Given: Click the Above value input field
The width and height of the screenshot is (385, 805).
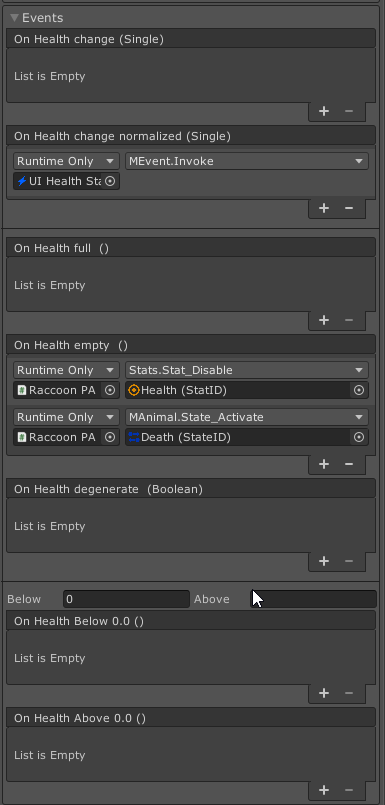Looking at the screenshot, I should 314,599.
